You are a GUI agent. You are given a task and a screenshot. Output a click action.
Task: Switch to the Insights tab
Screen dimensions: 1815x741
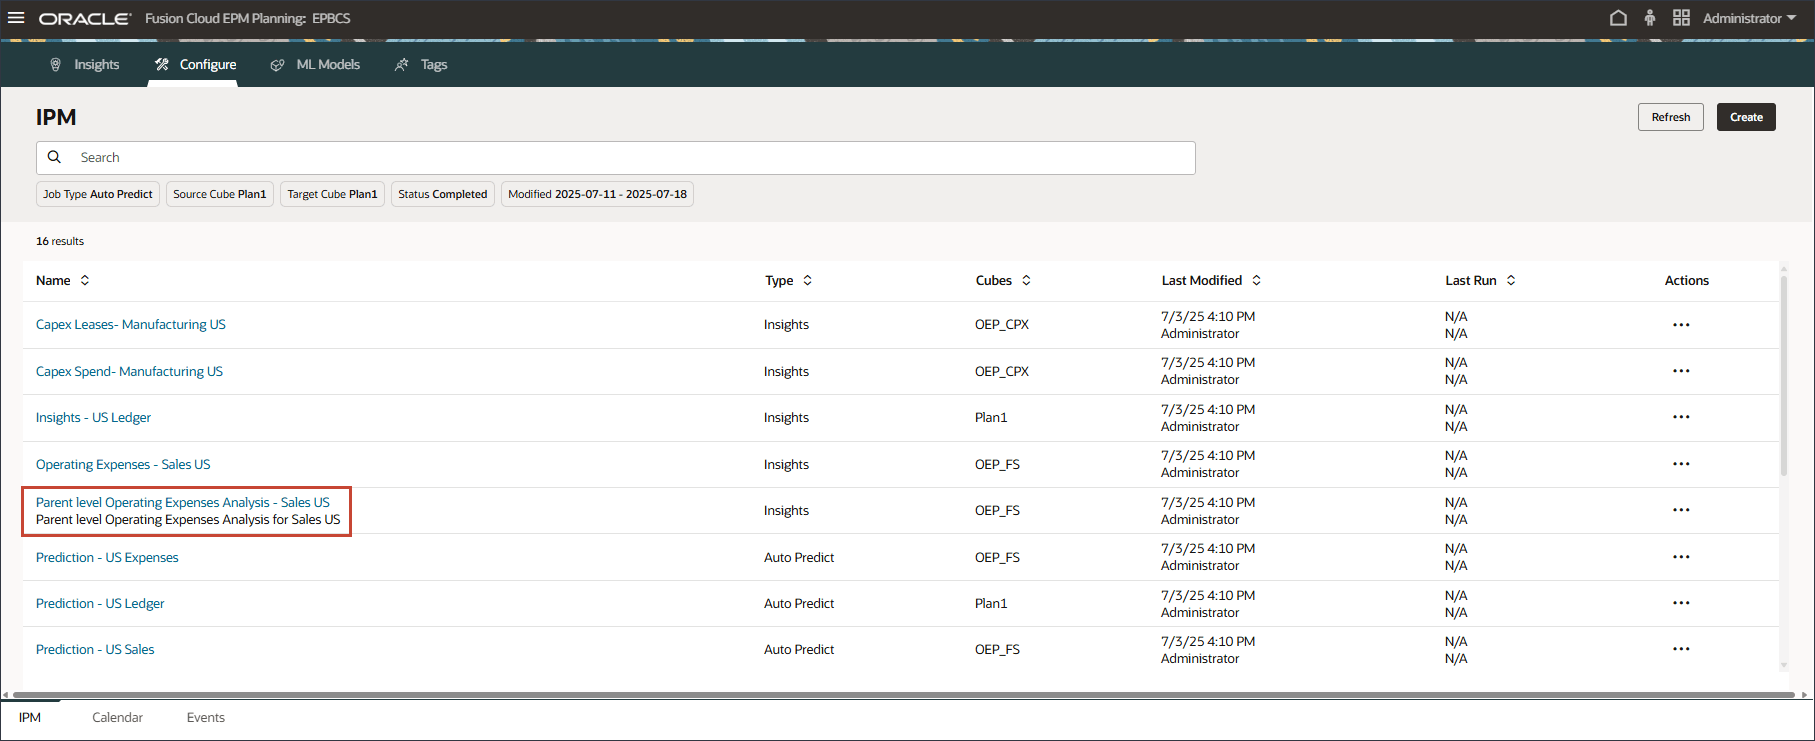point(85,64)
